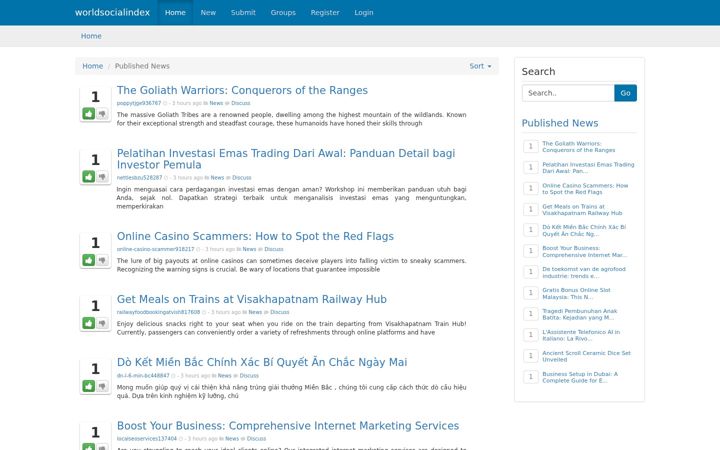Upvote Online Casino Scammers story

click(89, 260)
